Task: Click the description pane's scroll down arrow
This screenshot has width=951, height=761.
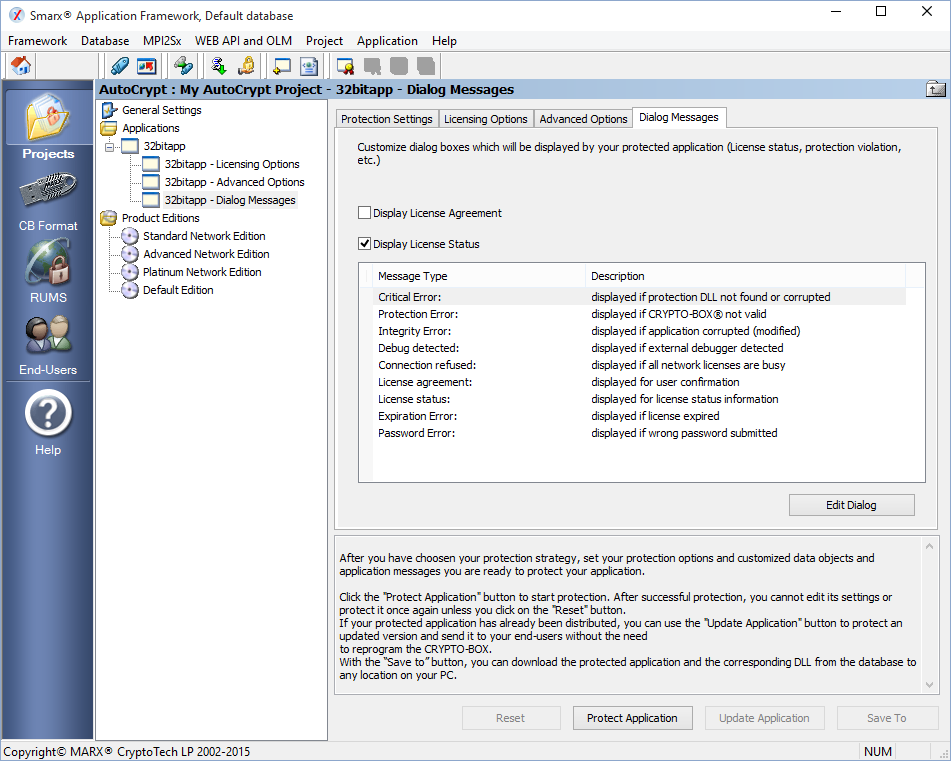Action: pos(931,685)
